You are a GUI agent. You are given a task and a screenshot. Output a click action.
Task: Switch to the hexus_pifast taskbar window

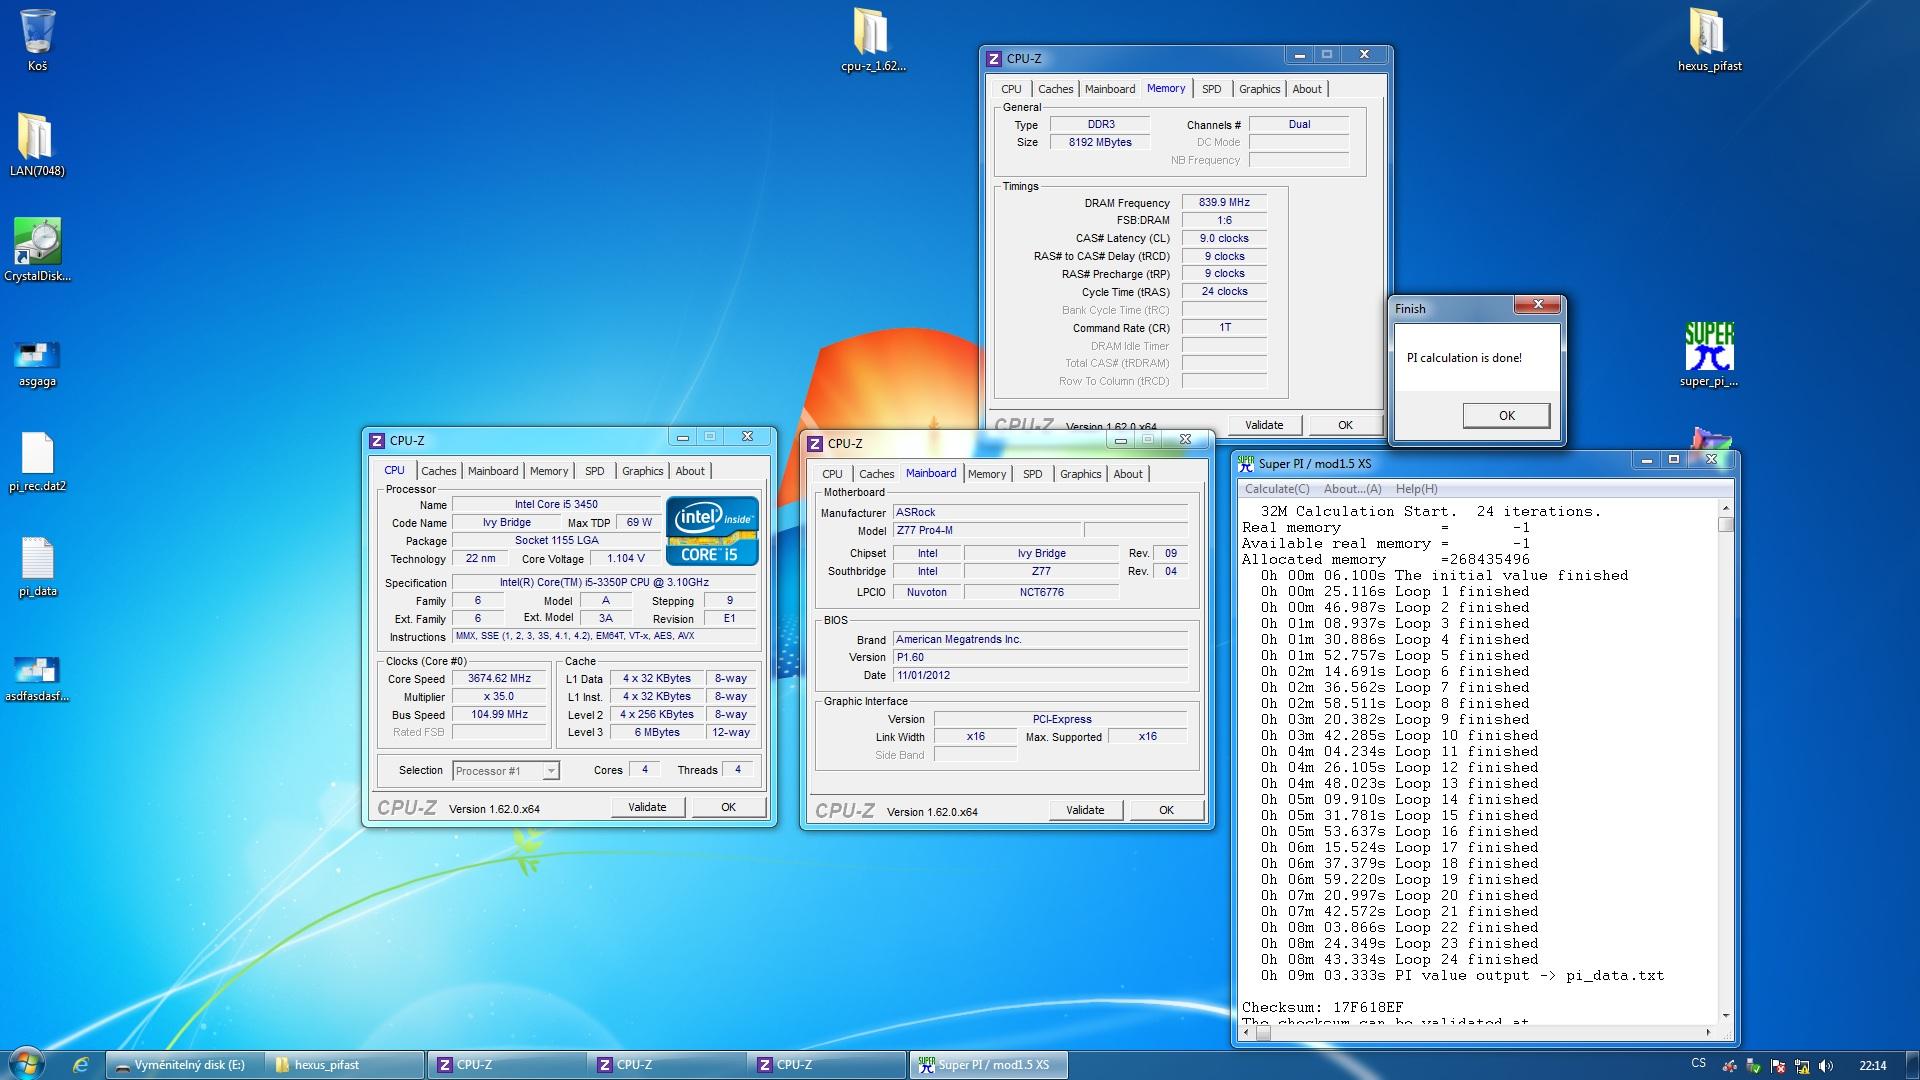(346, 1065)
